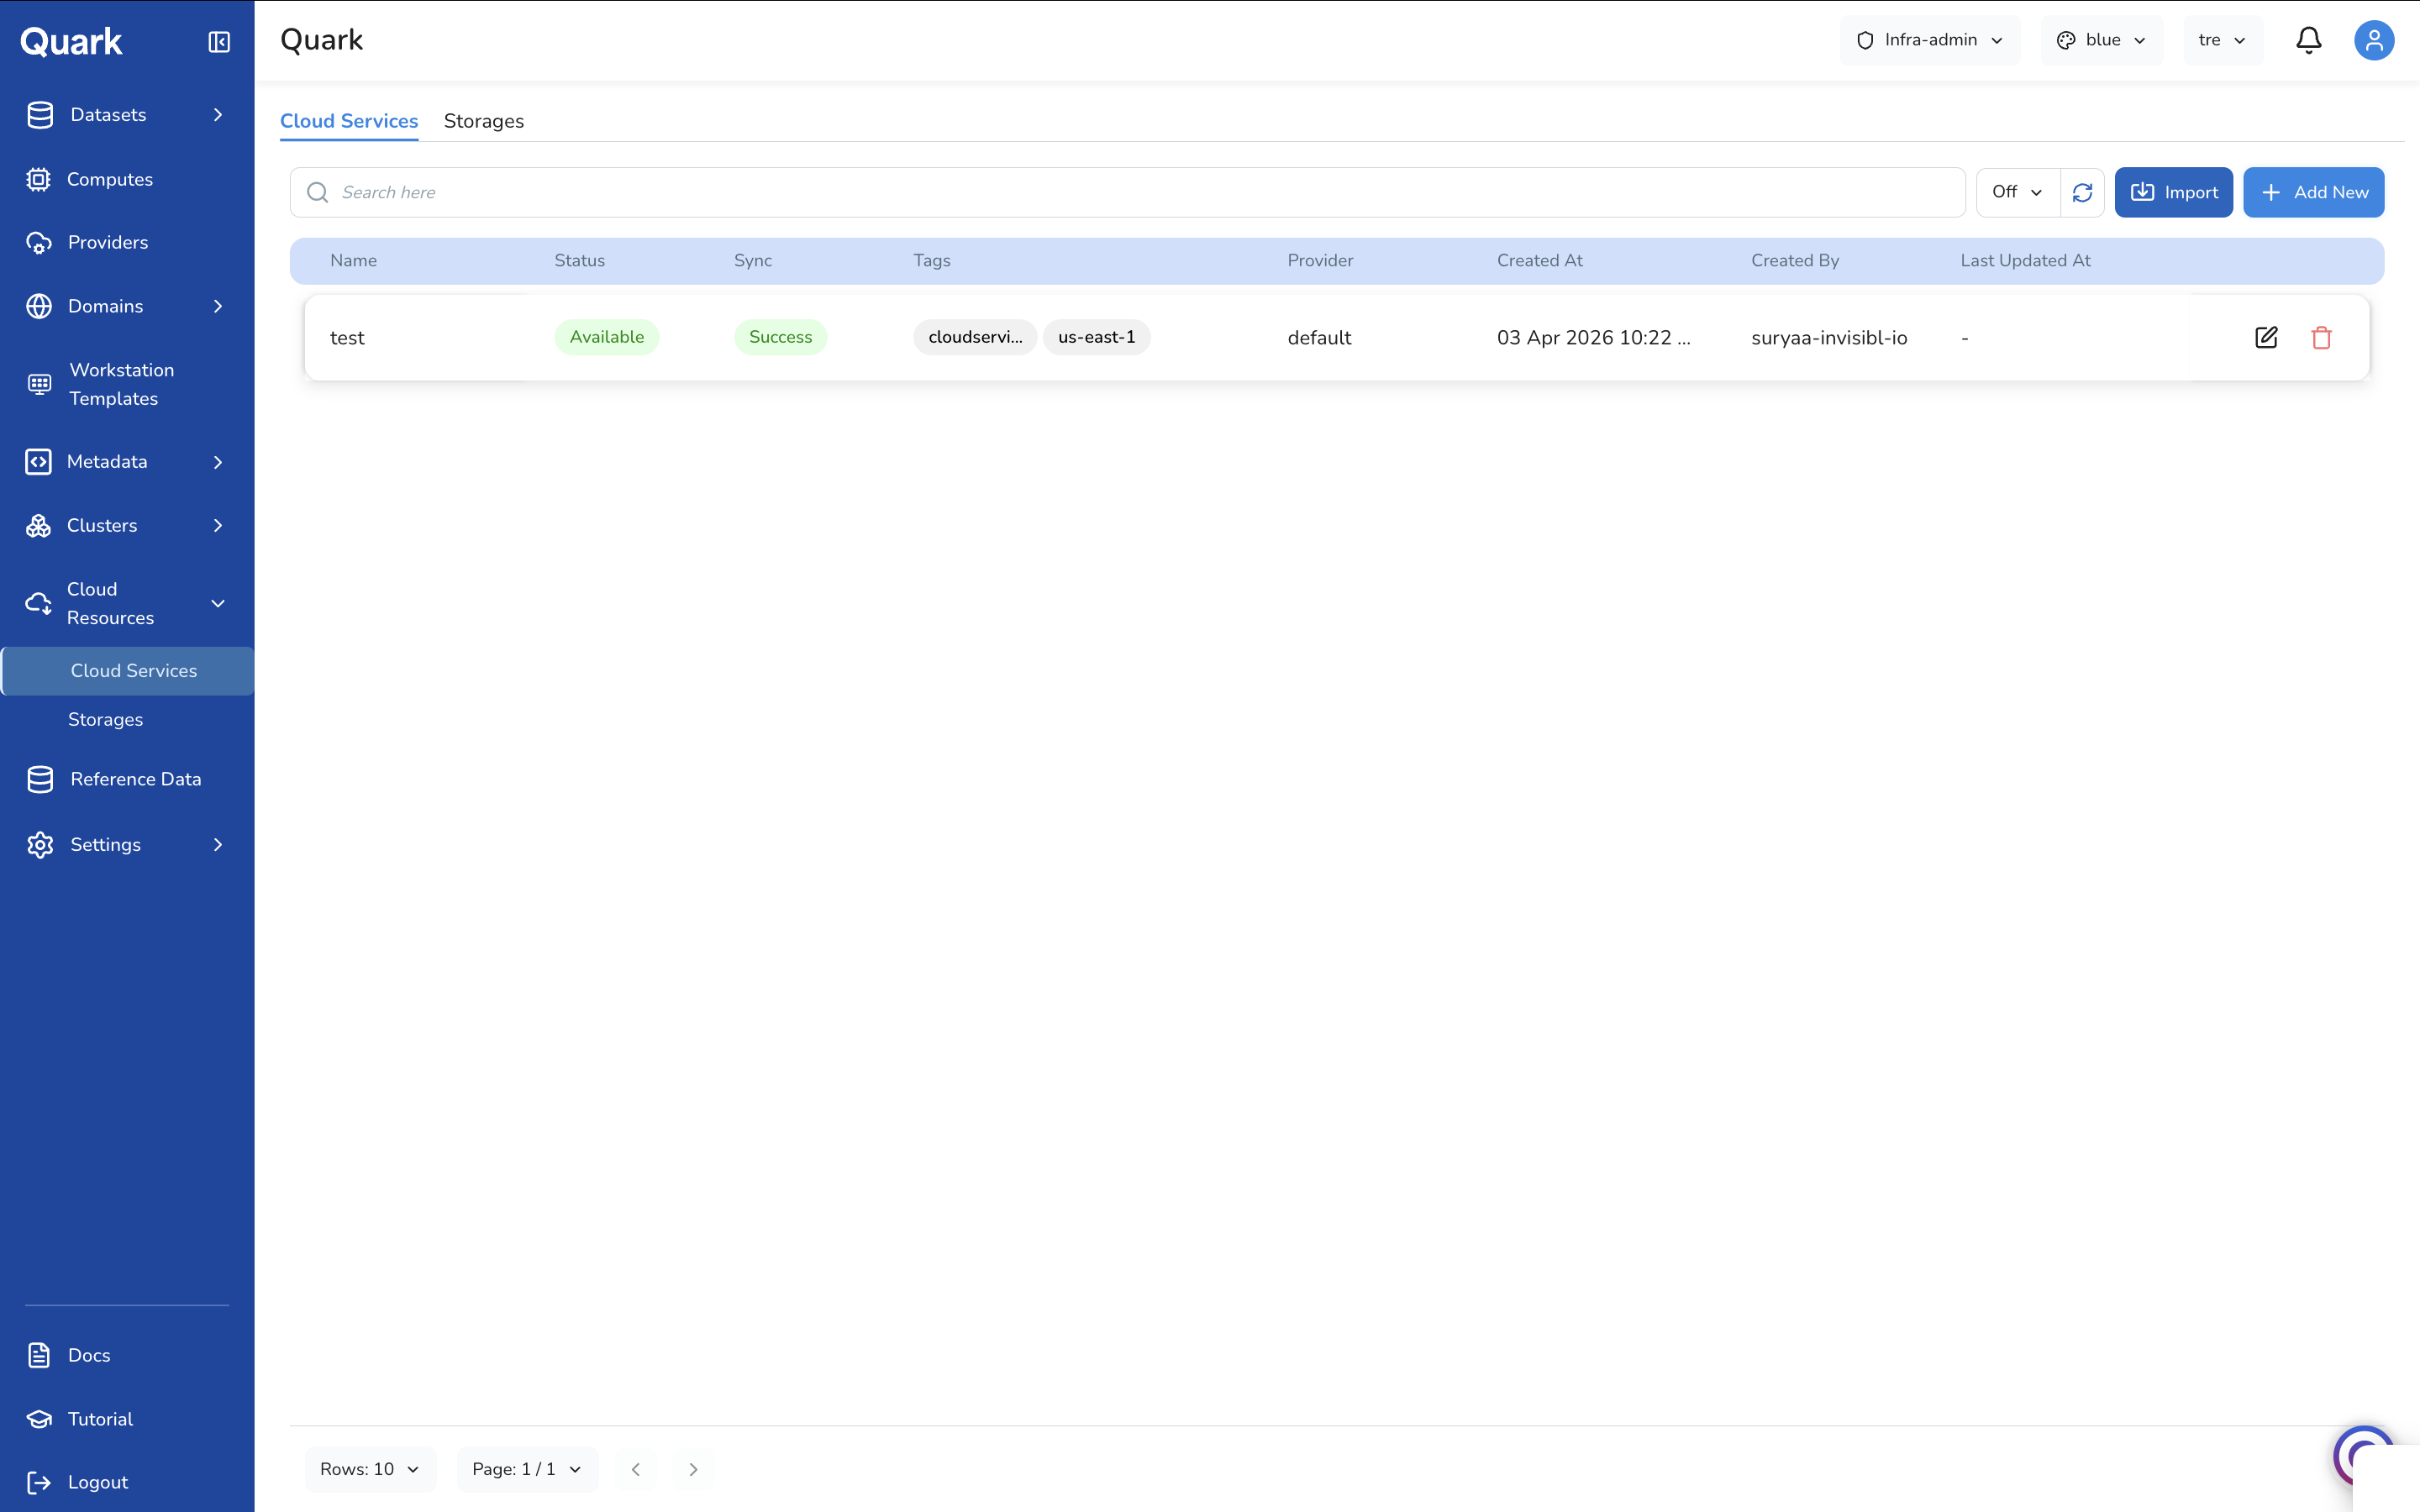The width and height of the screenshot is (2420, 1512).
Task: Click the Docs file icon
Action: click(x=38, y=1355)
